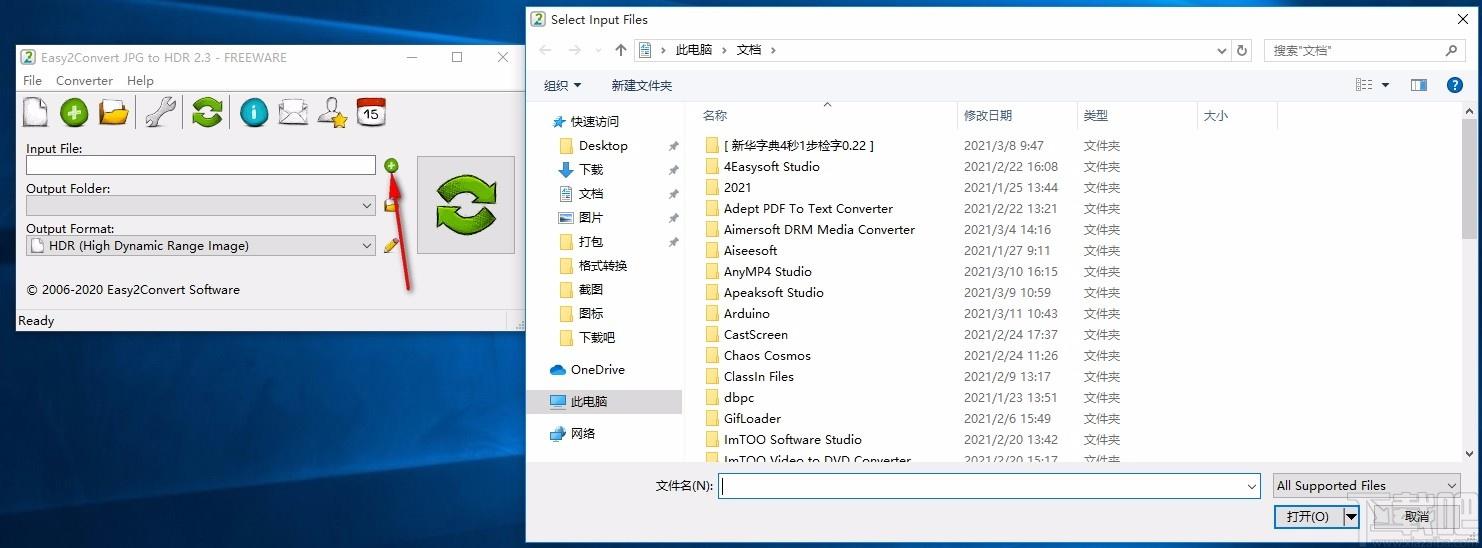Expand the Output Folder dropdown
The height and width of the screenshot is (548, 1482).
[367, 205]
